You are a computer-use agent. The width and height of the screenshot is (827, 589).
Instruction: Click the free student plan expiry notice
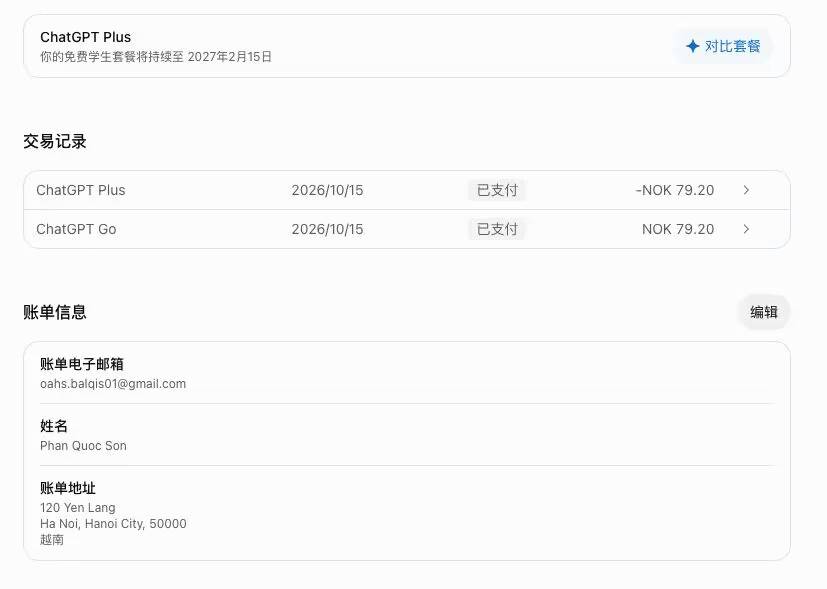(156, 56)
